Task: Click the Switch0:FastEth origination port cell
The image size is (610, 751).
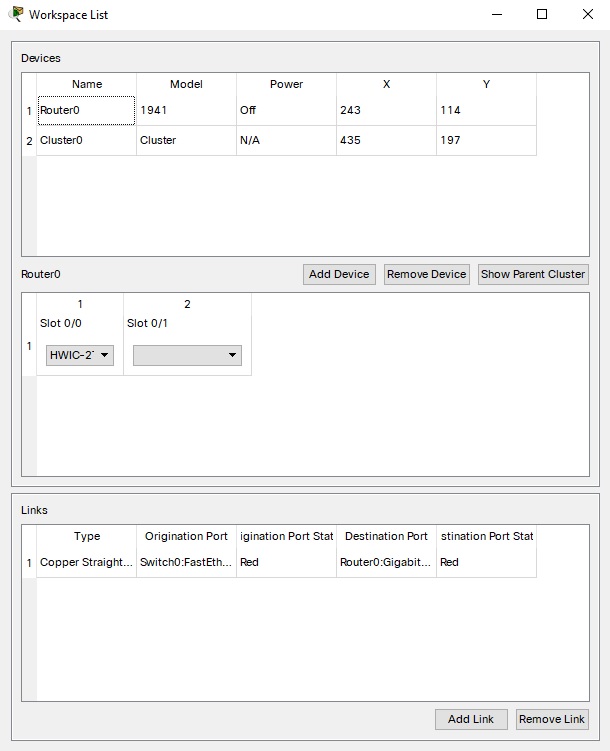Action: 186,562
